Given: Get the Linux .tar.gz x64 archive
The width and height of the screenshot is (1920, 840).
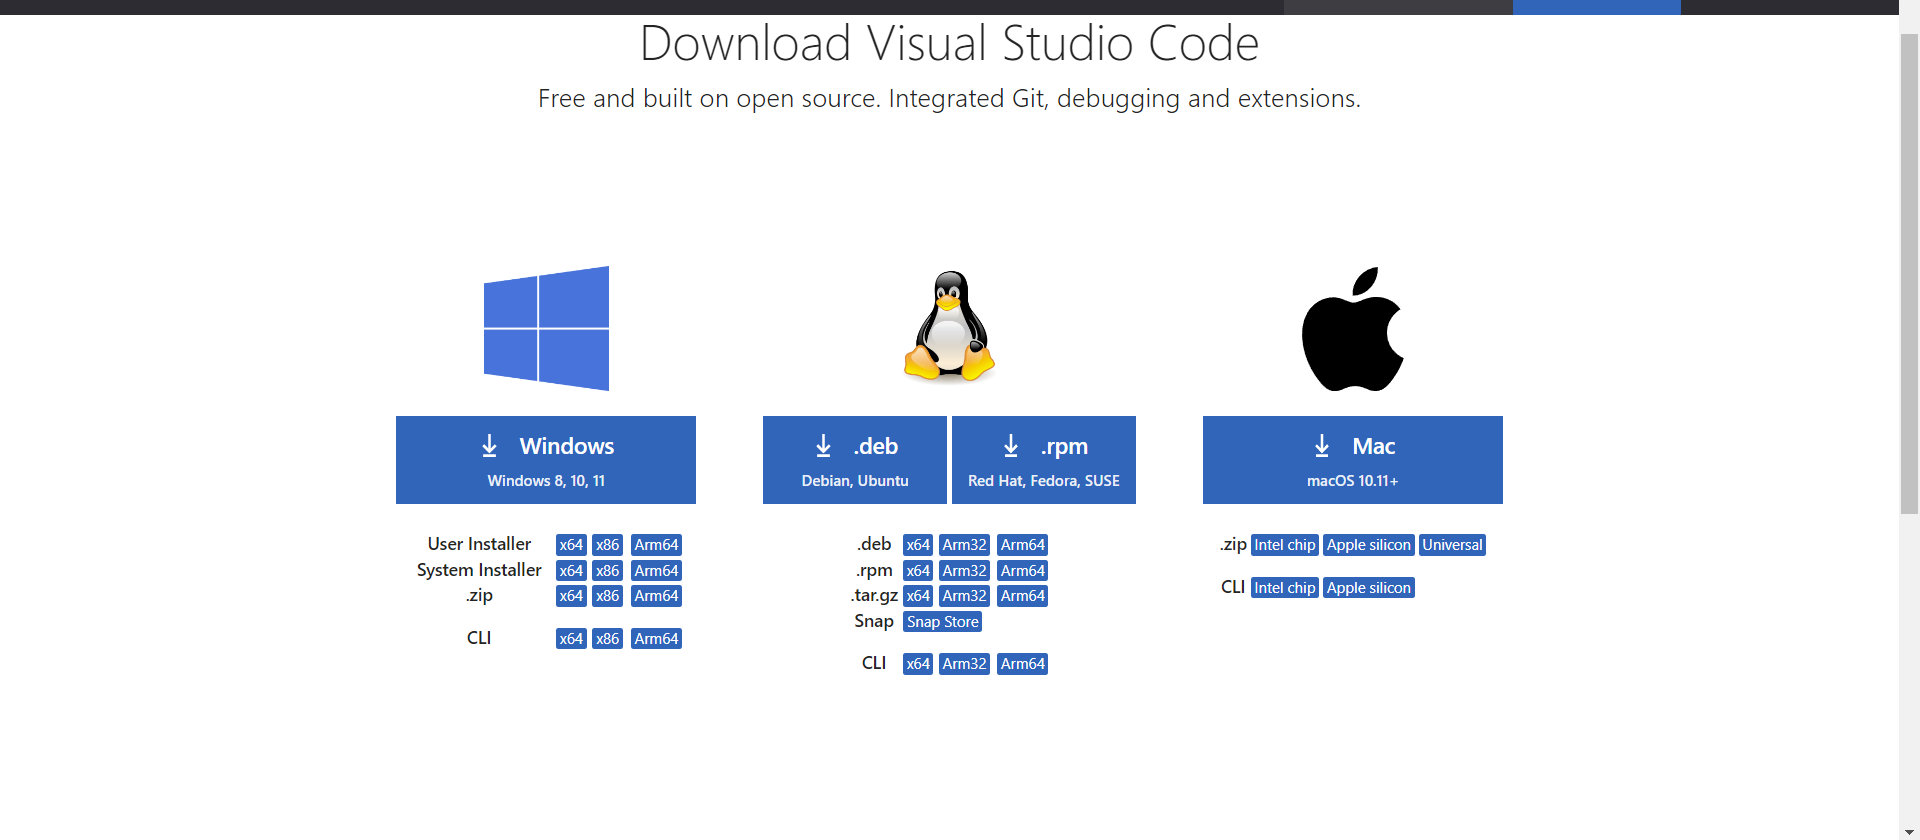Looking at the screenshot, I should [917, 596].
